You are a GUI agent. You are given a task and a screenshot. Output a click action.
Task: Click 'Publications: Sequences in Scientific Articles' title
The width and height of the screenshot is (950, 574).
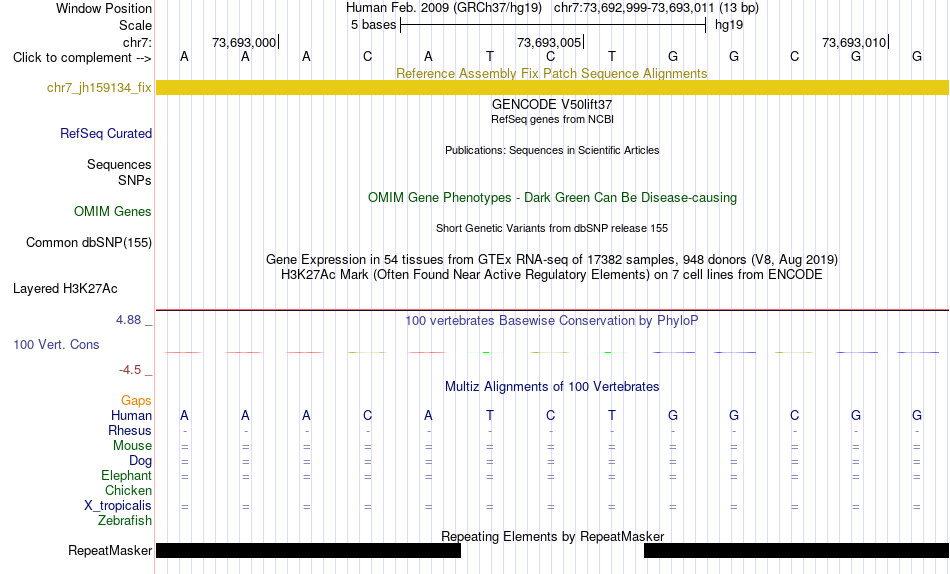552,150
